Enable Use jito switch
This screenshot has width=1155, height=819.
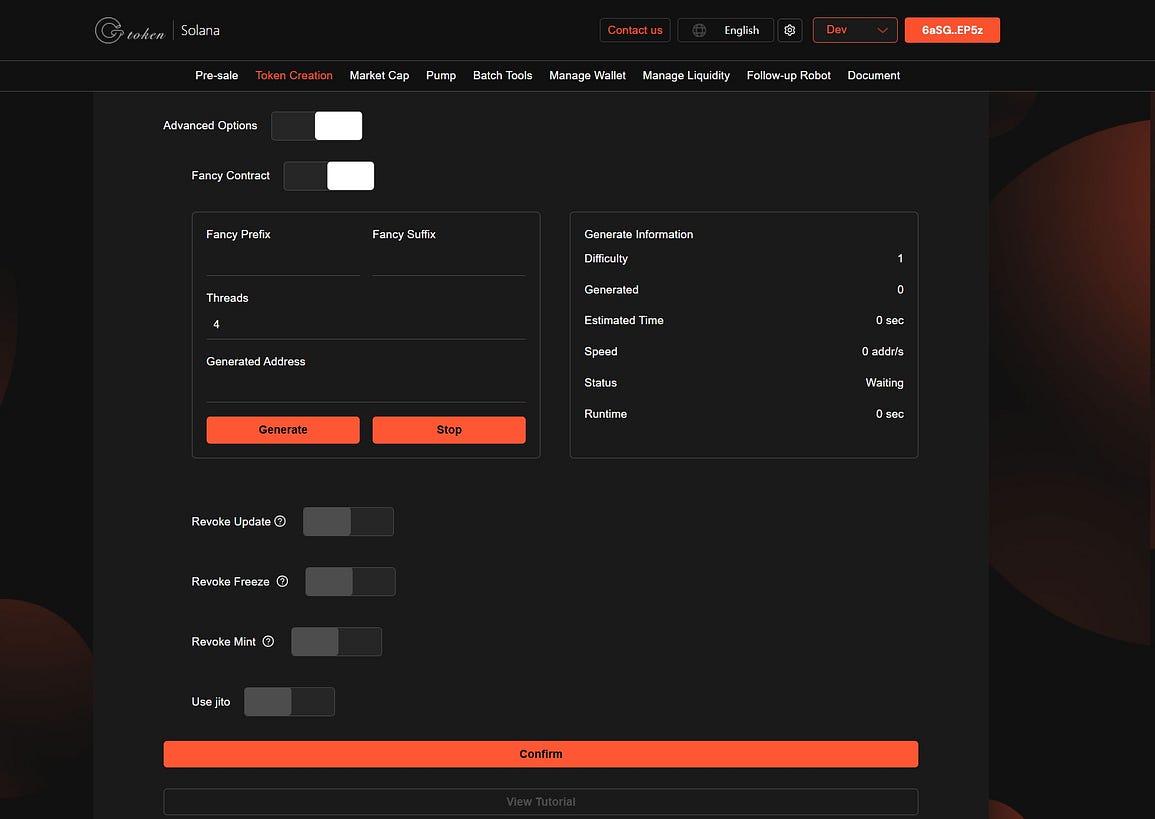(x=289, y=702)
